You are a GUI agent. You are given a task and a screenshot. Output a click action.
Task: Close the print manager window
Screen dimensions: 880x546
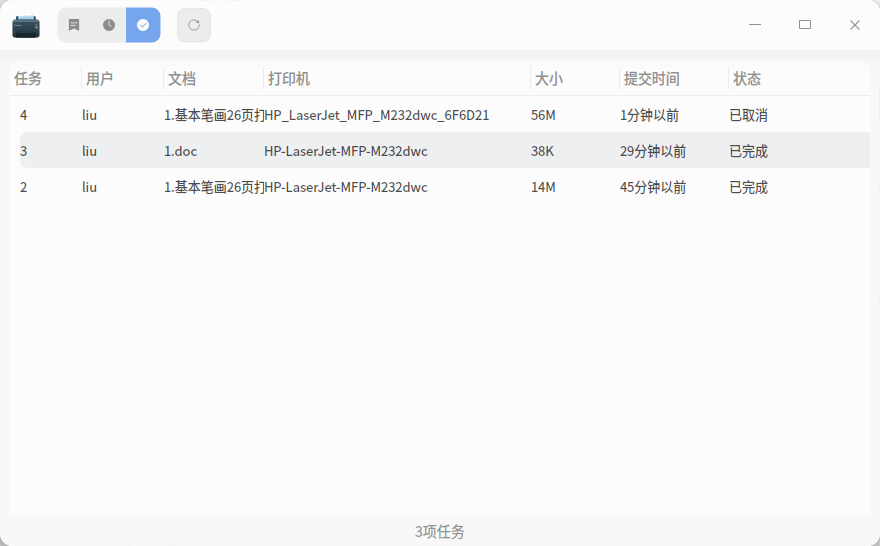855,25
